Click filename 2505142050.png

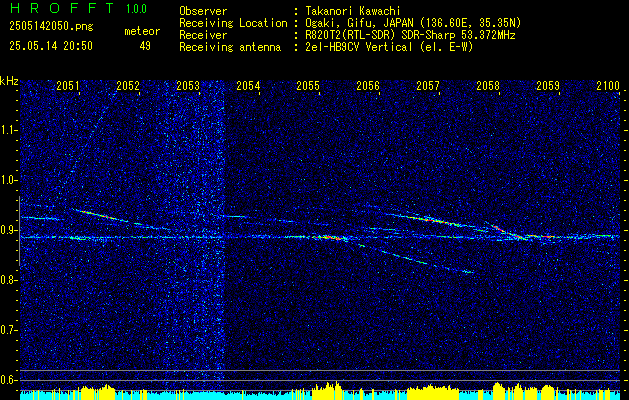click(x=51, y=26)
